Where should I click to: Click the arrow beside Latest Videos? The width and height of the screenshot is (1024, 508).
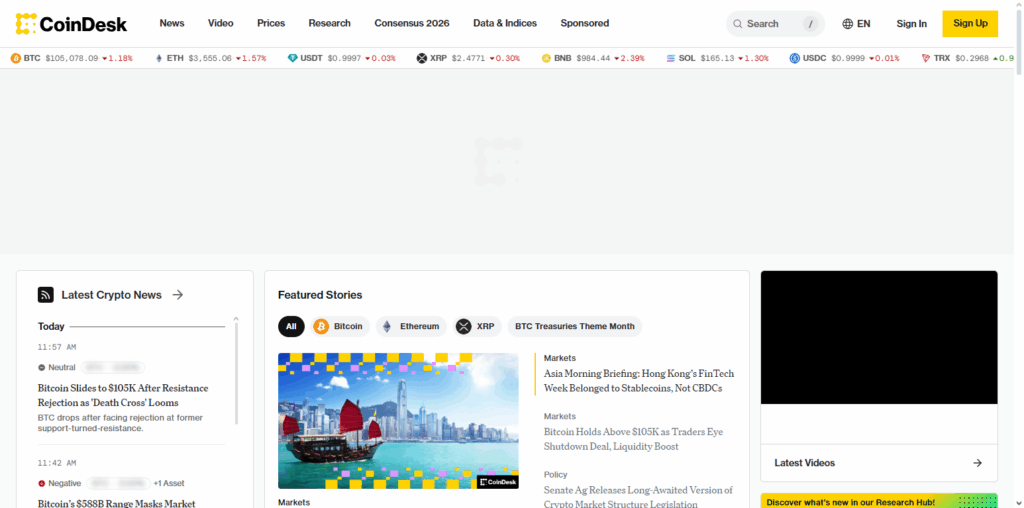pos(977,463)
